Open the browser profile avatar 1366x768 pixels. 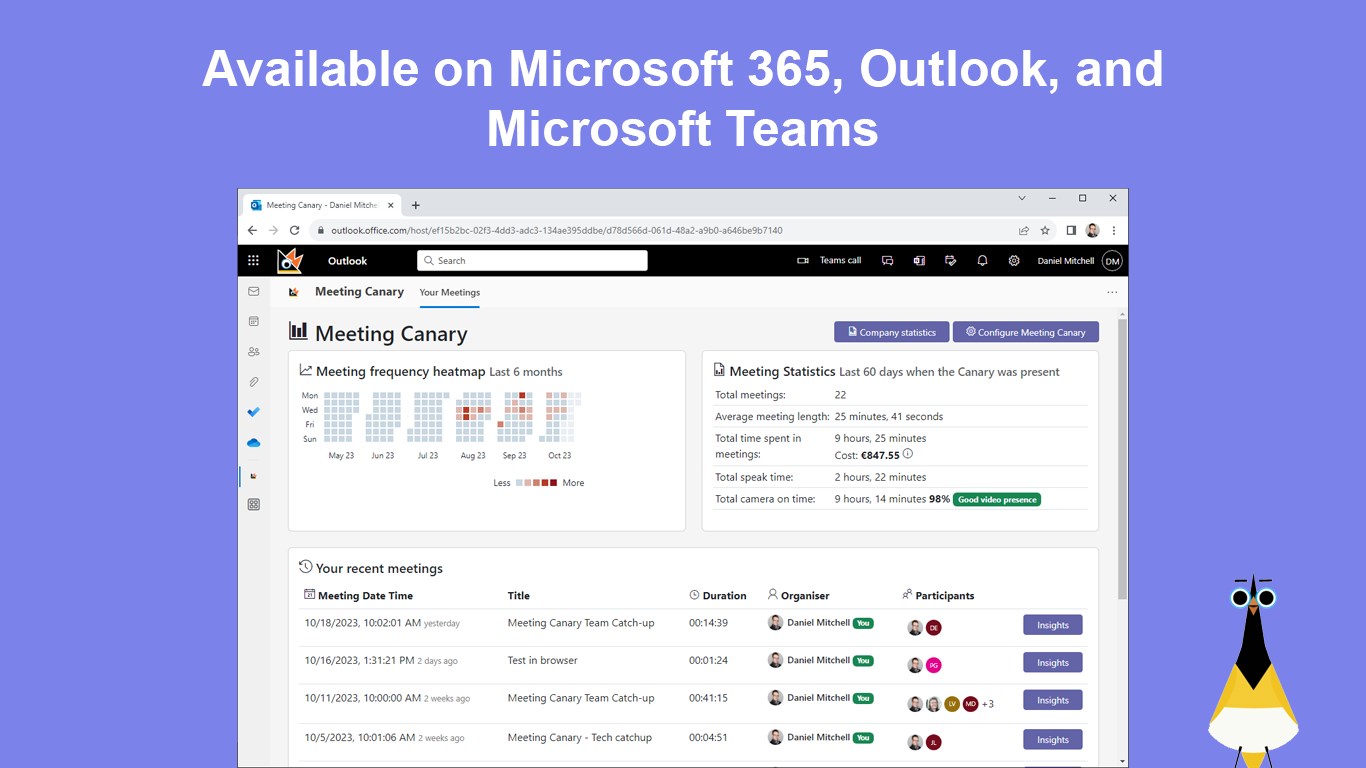coord(1092,230)
